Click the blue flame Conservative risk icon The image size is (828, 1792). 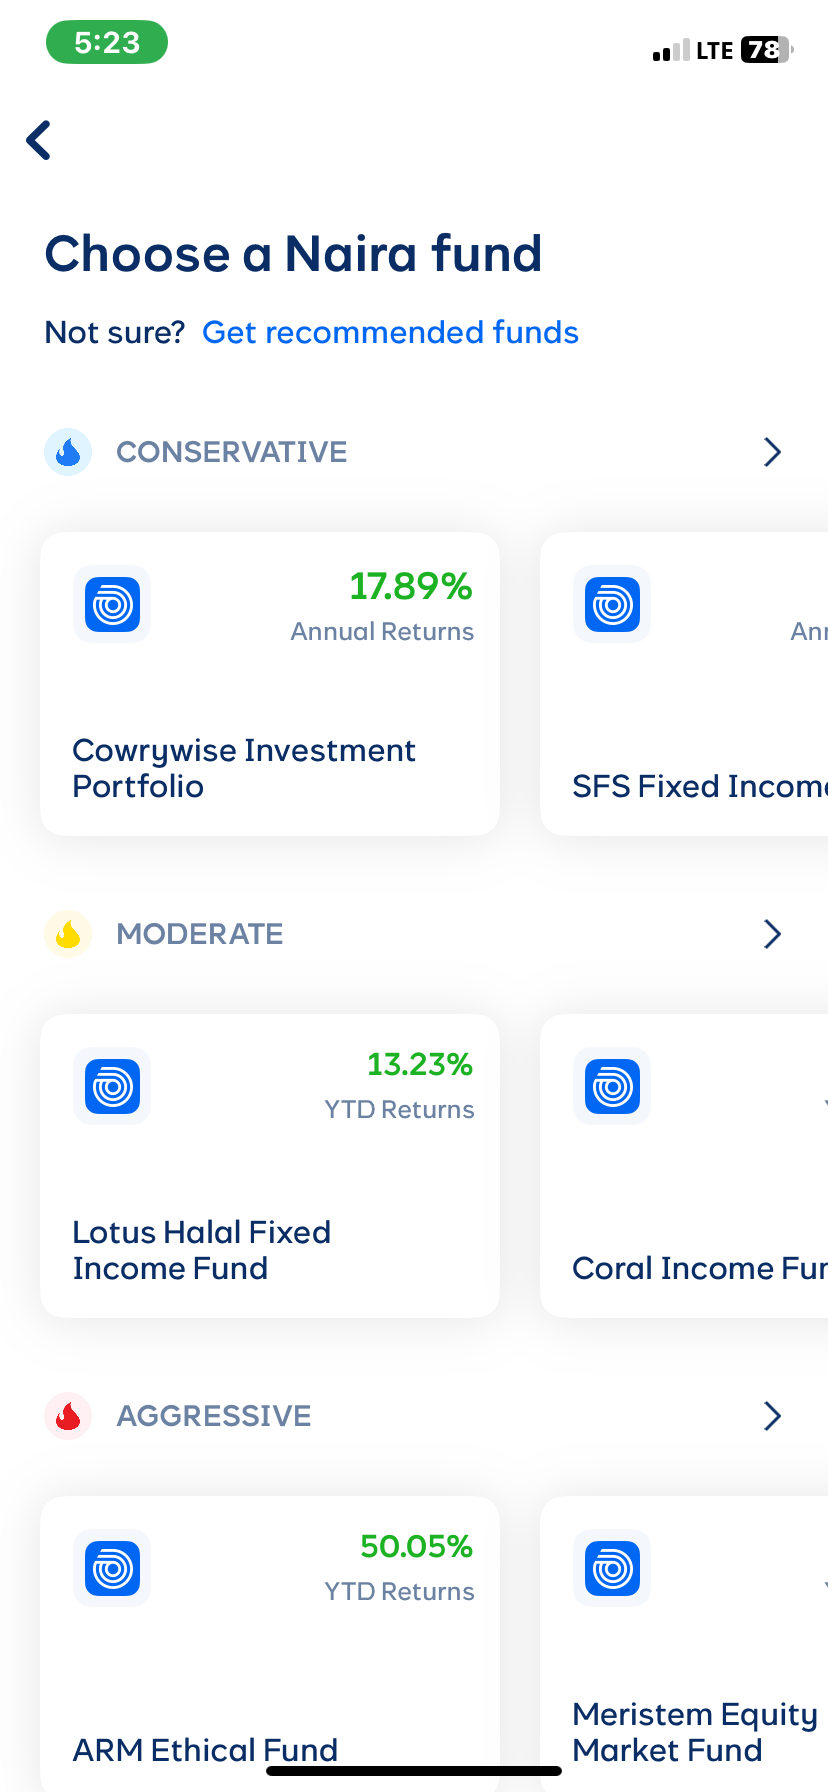pos(67,452)
